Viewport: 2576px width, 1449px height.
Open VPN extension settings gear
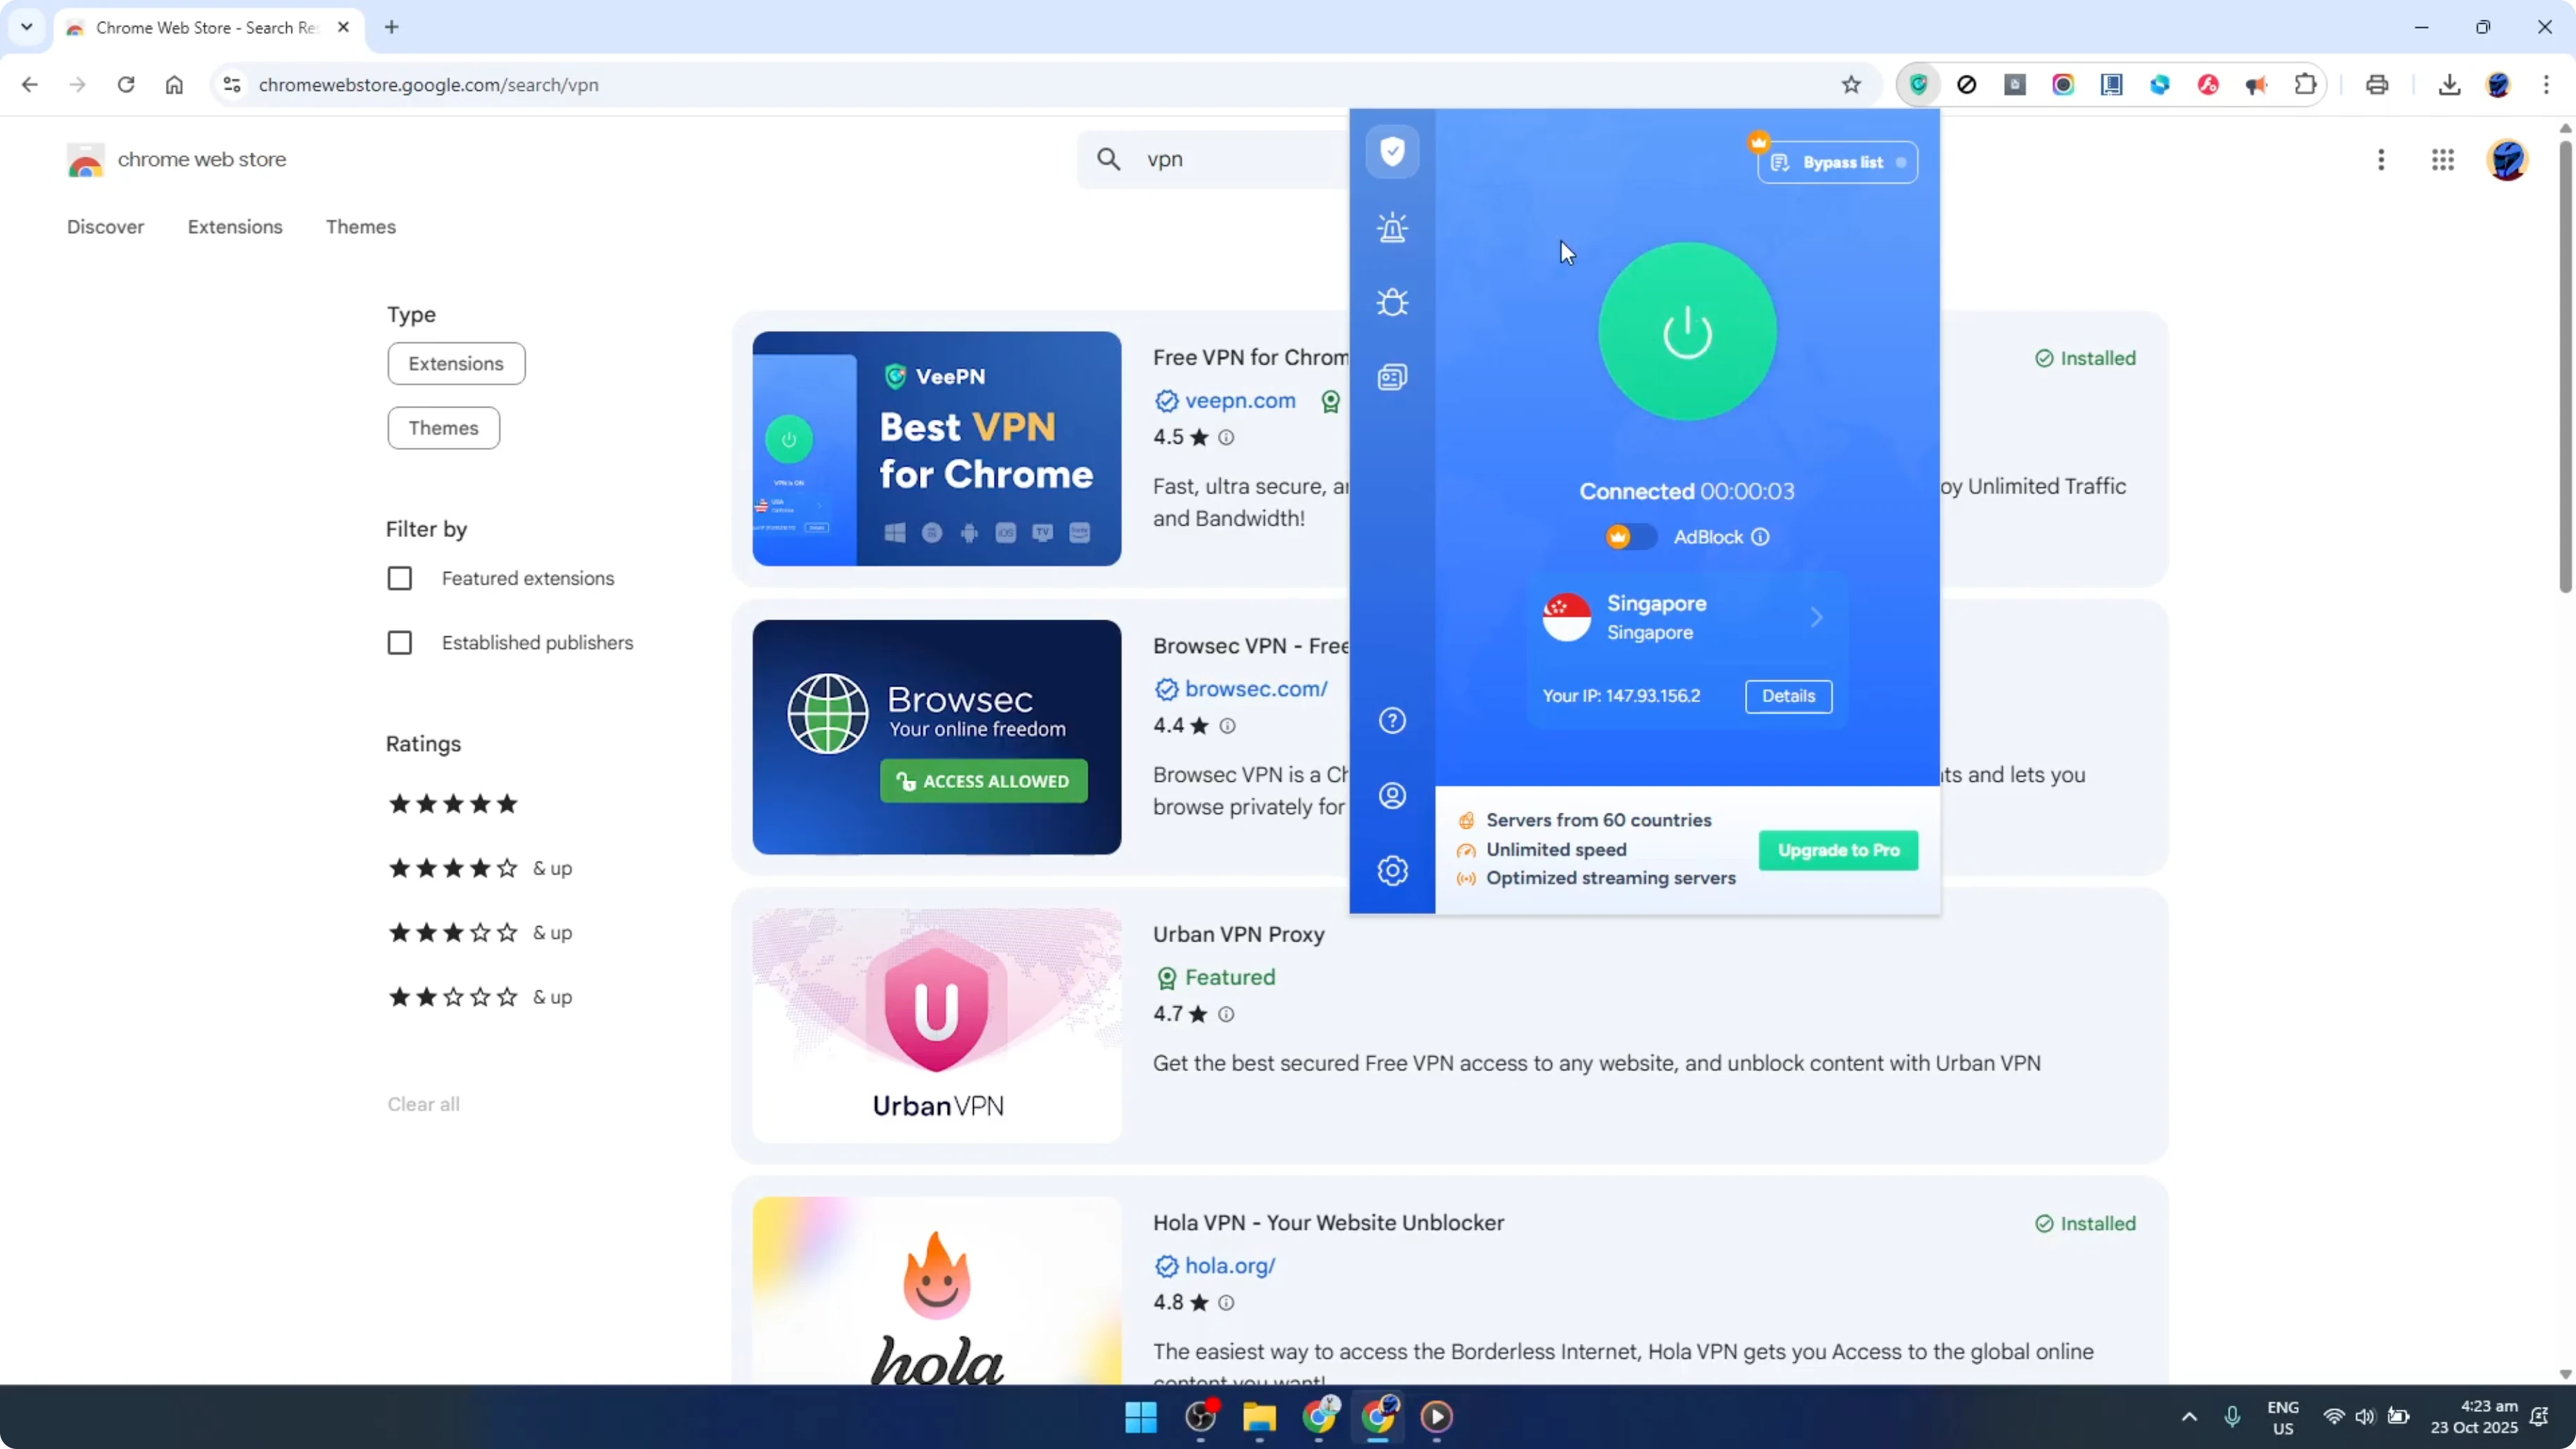point(1392,870)
